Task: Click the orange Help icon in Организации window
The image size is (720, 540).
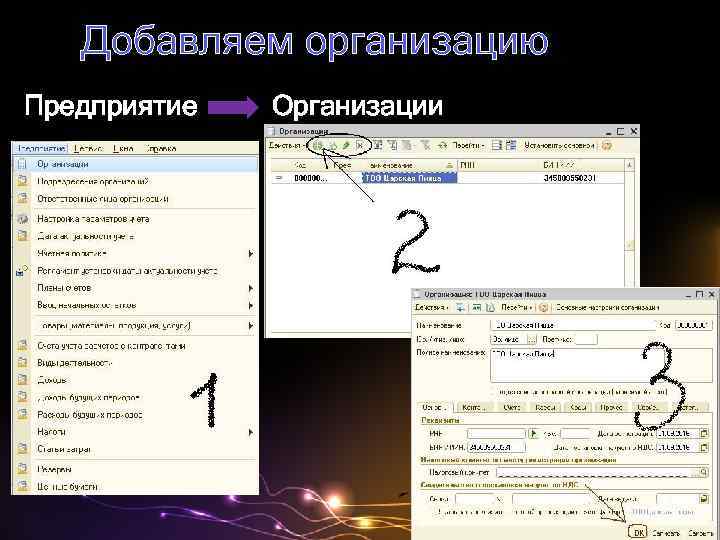Action: [x=607, y=146]
